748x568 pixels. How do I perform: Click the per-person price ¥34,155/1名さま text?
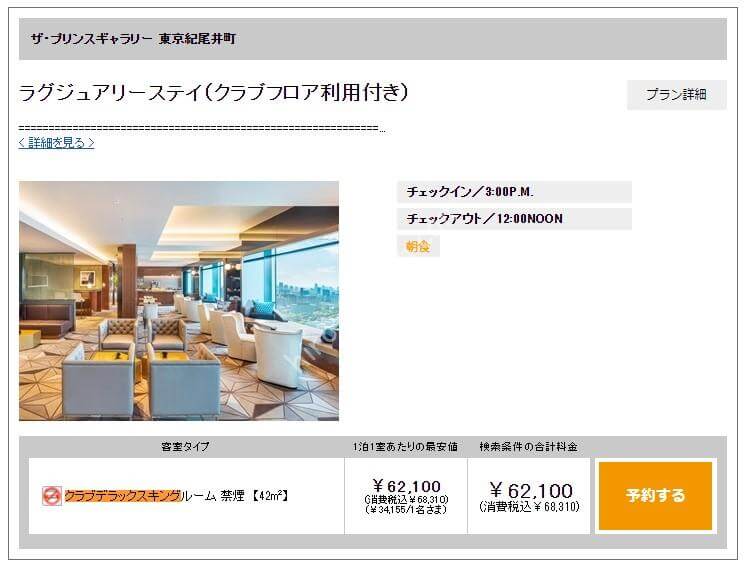point(406,510)
